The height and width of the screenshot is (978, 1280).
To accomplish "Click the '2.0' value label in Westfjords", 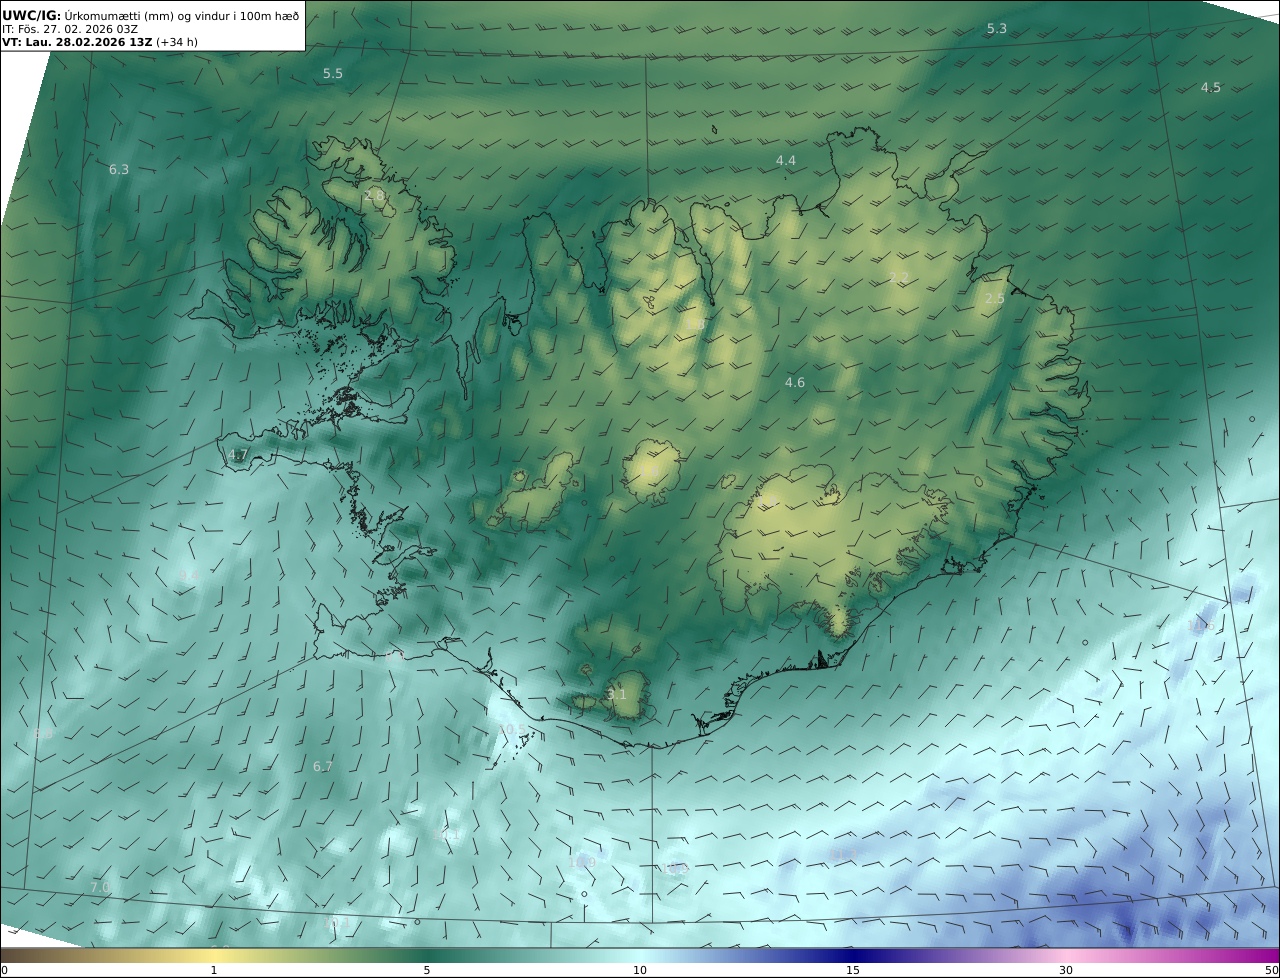I will pos(374,196).
